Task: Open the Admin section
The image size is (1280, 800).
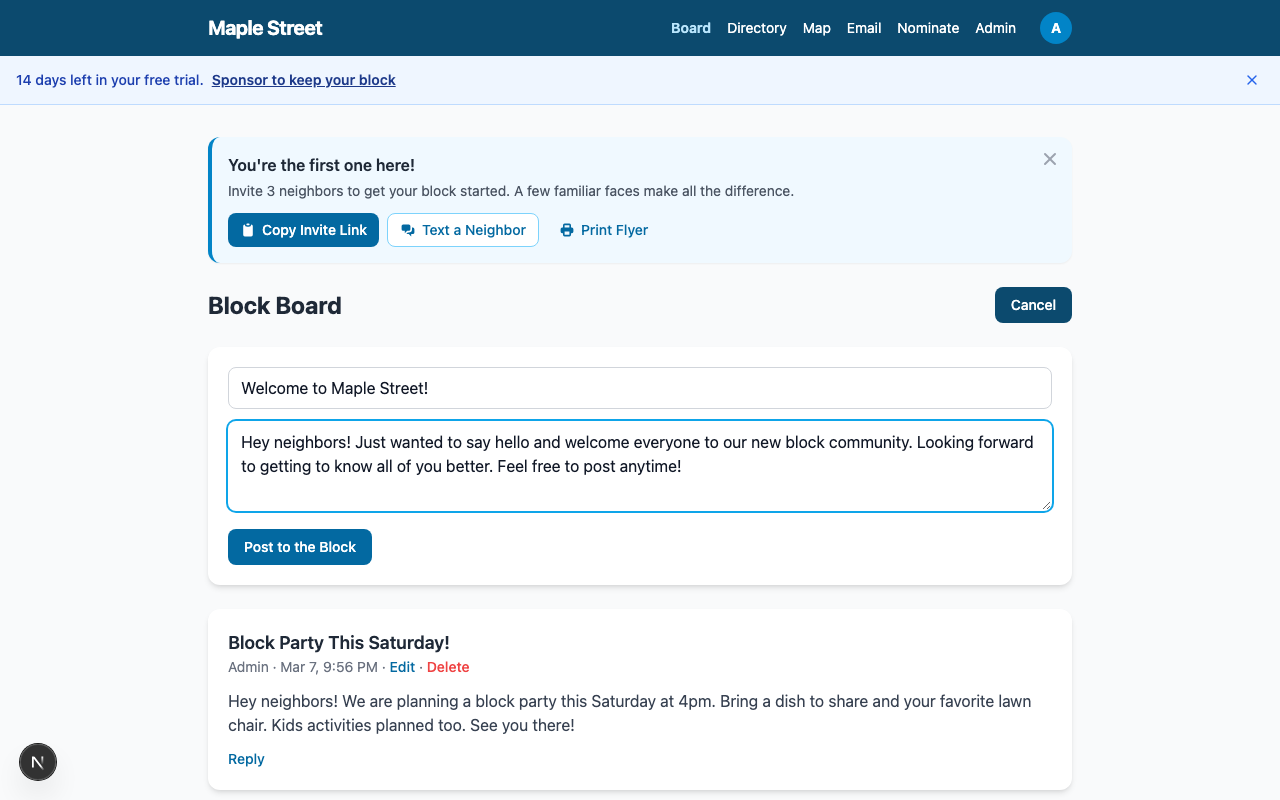Action: [995, 28]
